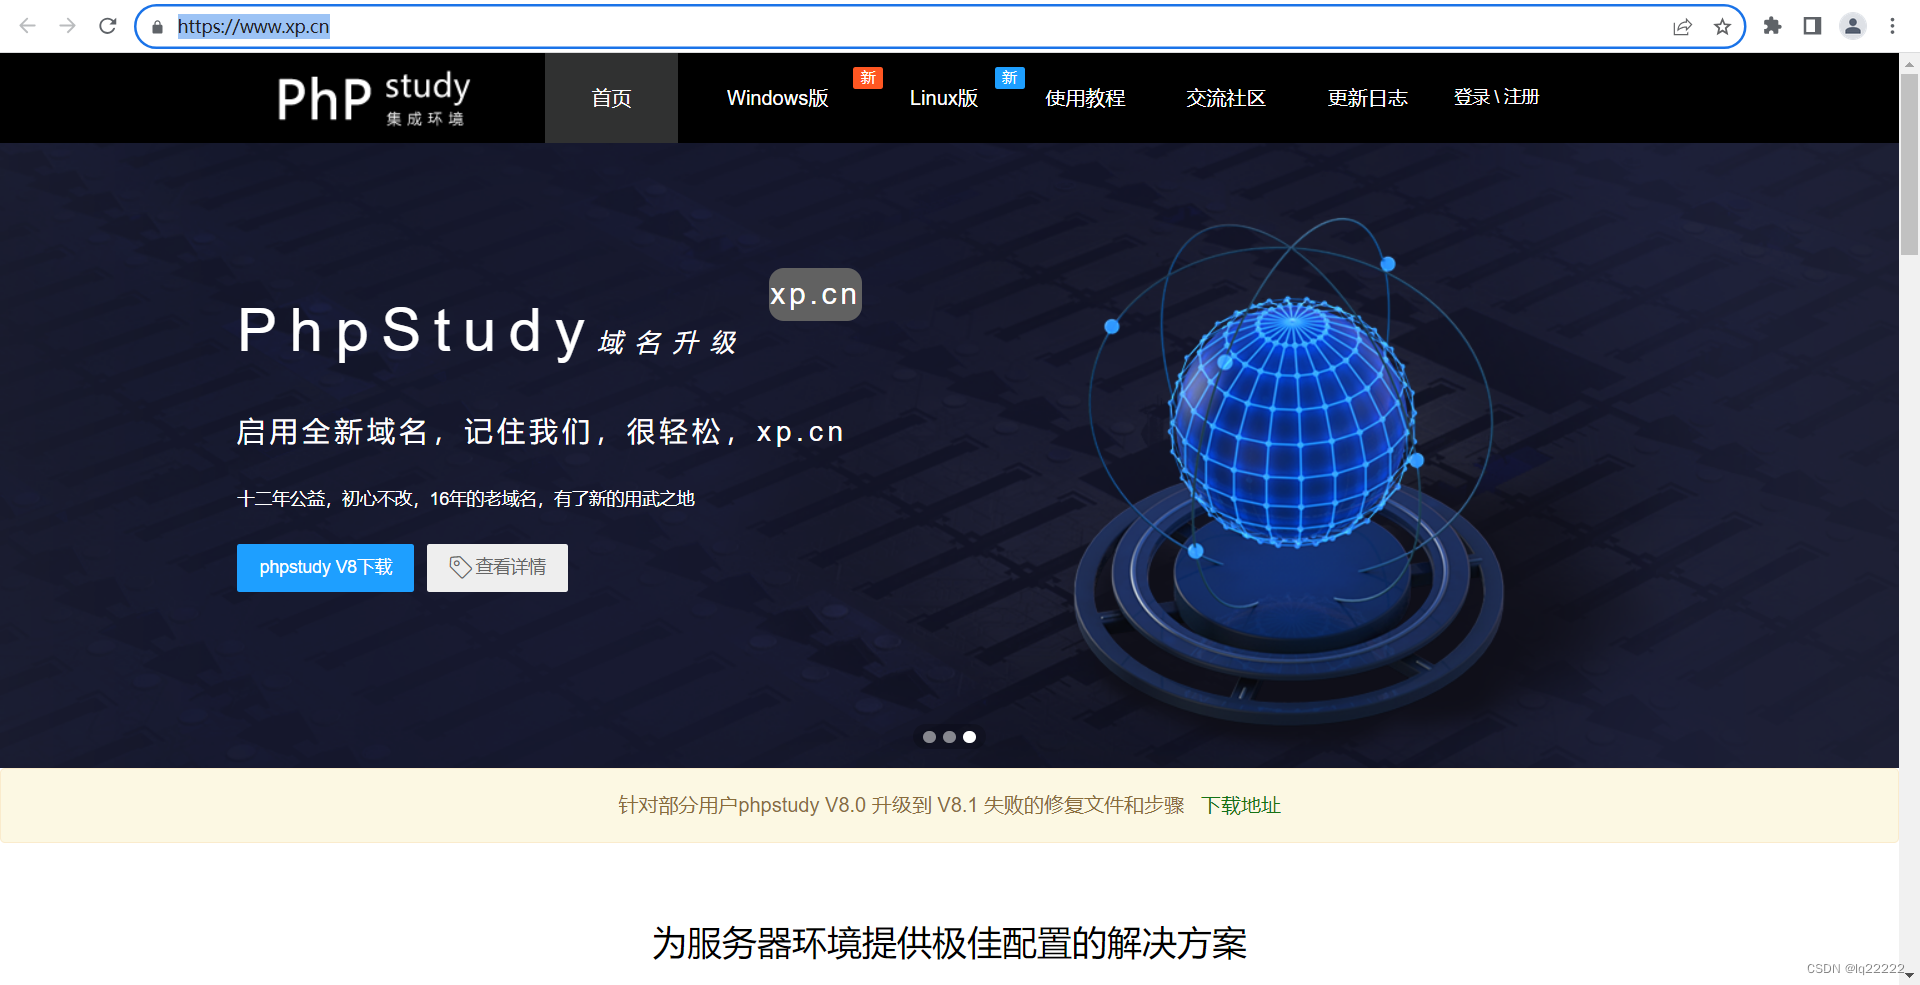The width and height of the screenshot is (1920, 985).
Task: Open the 下载地址 link in the notice
Action: pyautogui.click(x=1241, y=805)
